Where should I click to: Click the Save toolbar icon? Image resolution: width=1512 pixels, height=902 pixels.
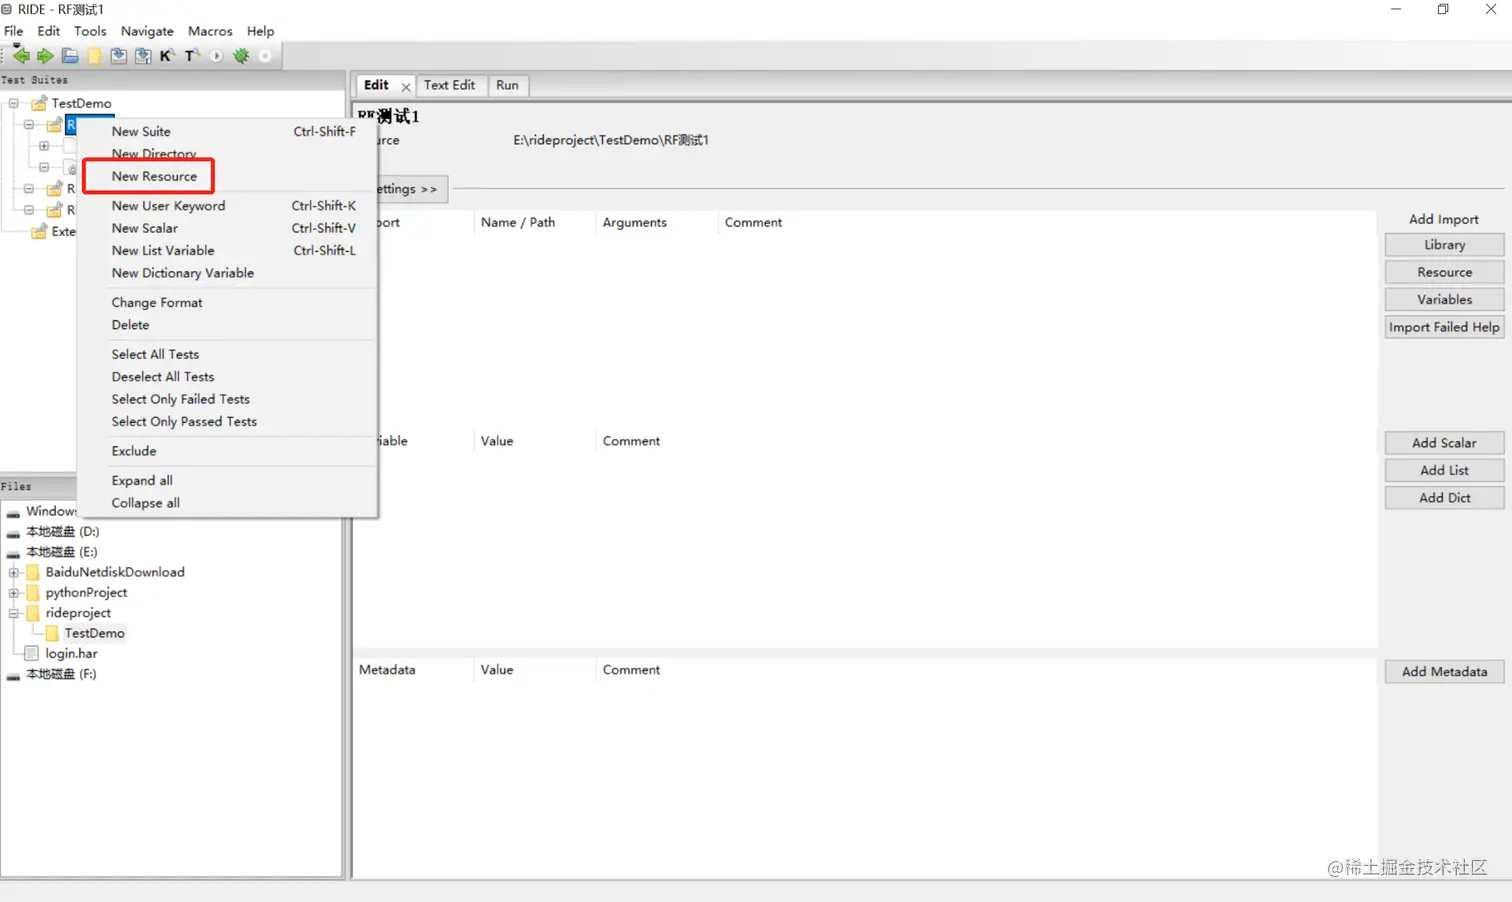[119, 56]
